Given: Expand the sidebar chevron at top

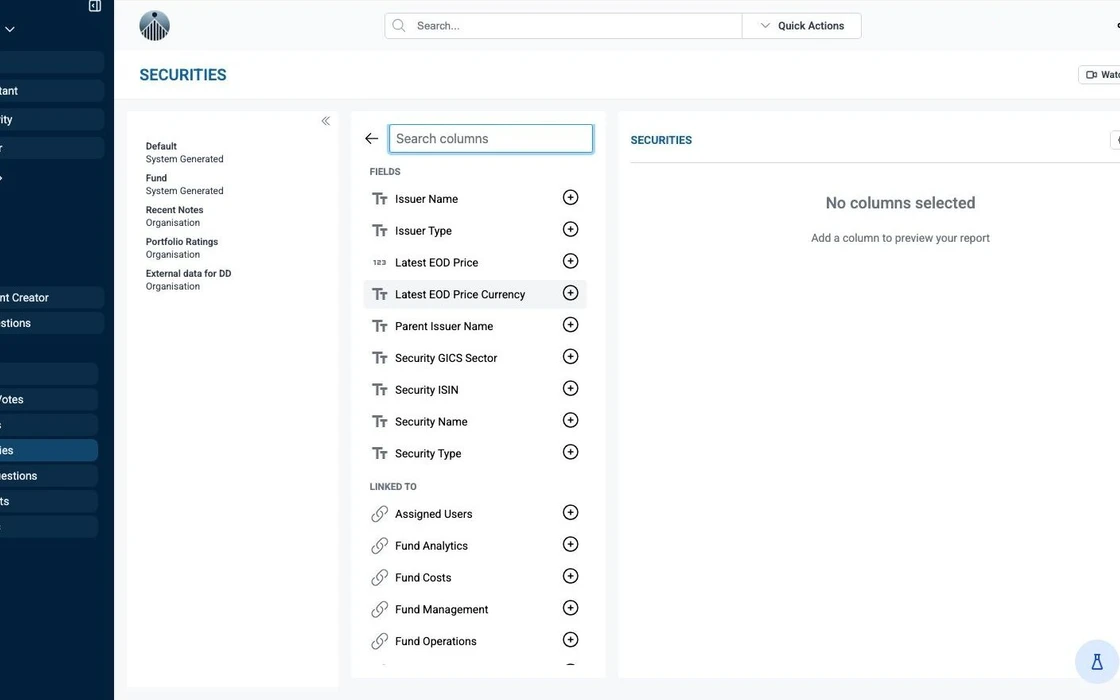Looking at the screenshot, I should [10, 29].
